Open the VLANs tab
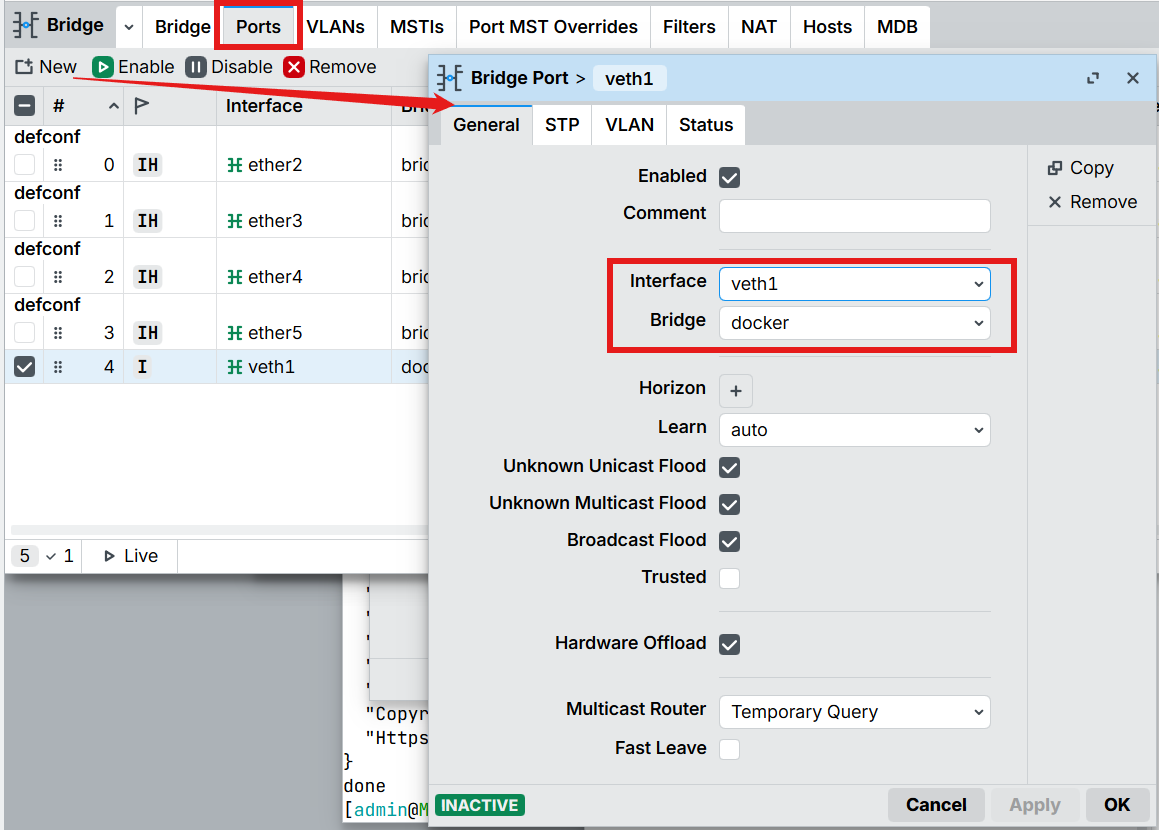The height and width of the screenshot is (830, 1159). click(x=335, y=27)
